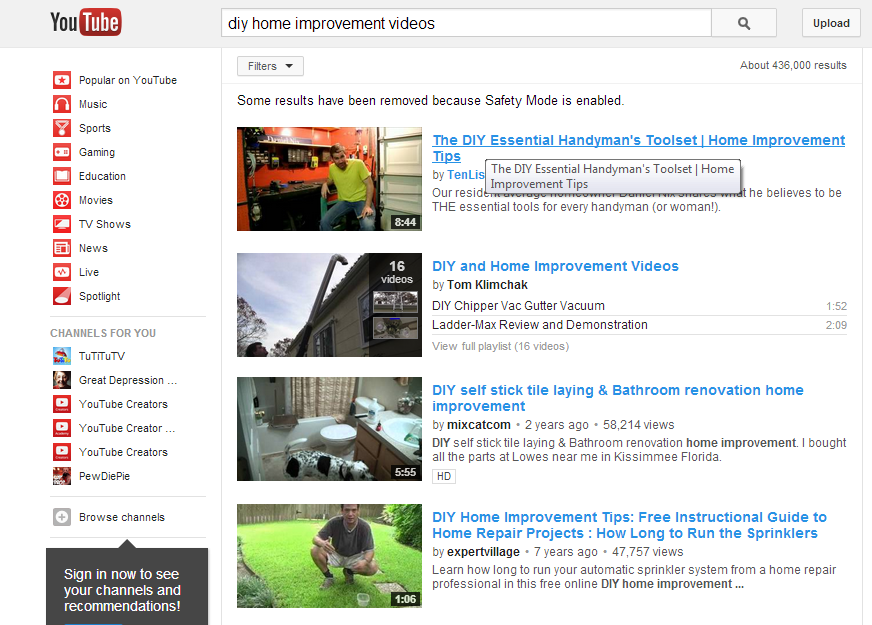Image resolution: width=872 pixels, height=625 pixels.
Task: Play the 1:06 sprinklers video thumbnail
Action: pyautogui.click(x=329, y=556)
